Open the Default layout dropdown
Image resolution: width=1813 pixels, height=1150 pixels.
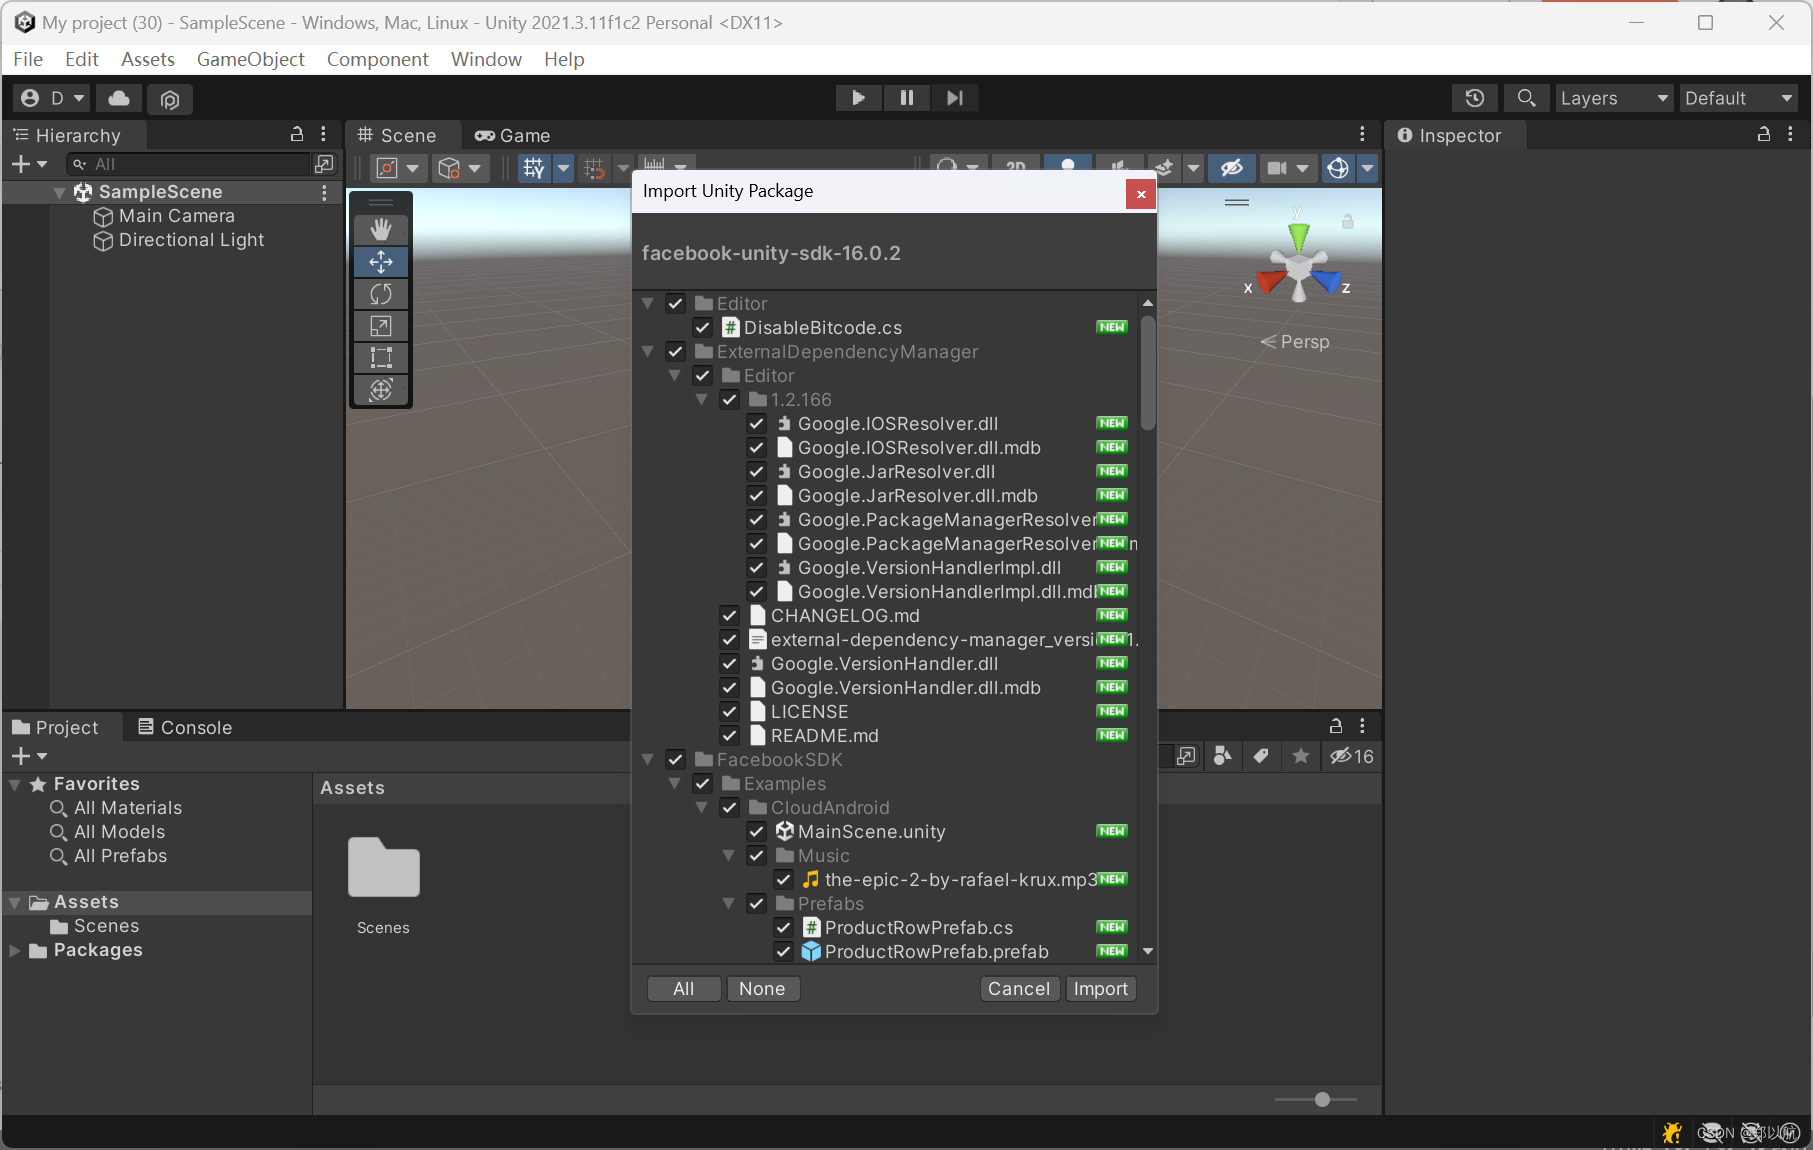(1738, 98)
